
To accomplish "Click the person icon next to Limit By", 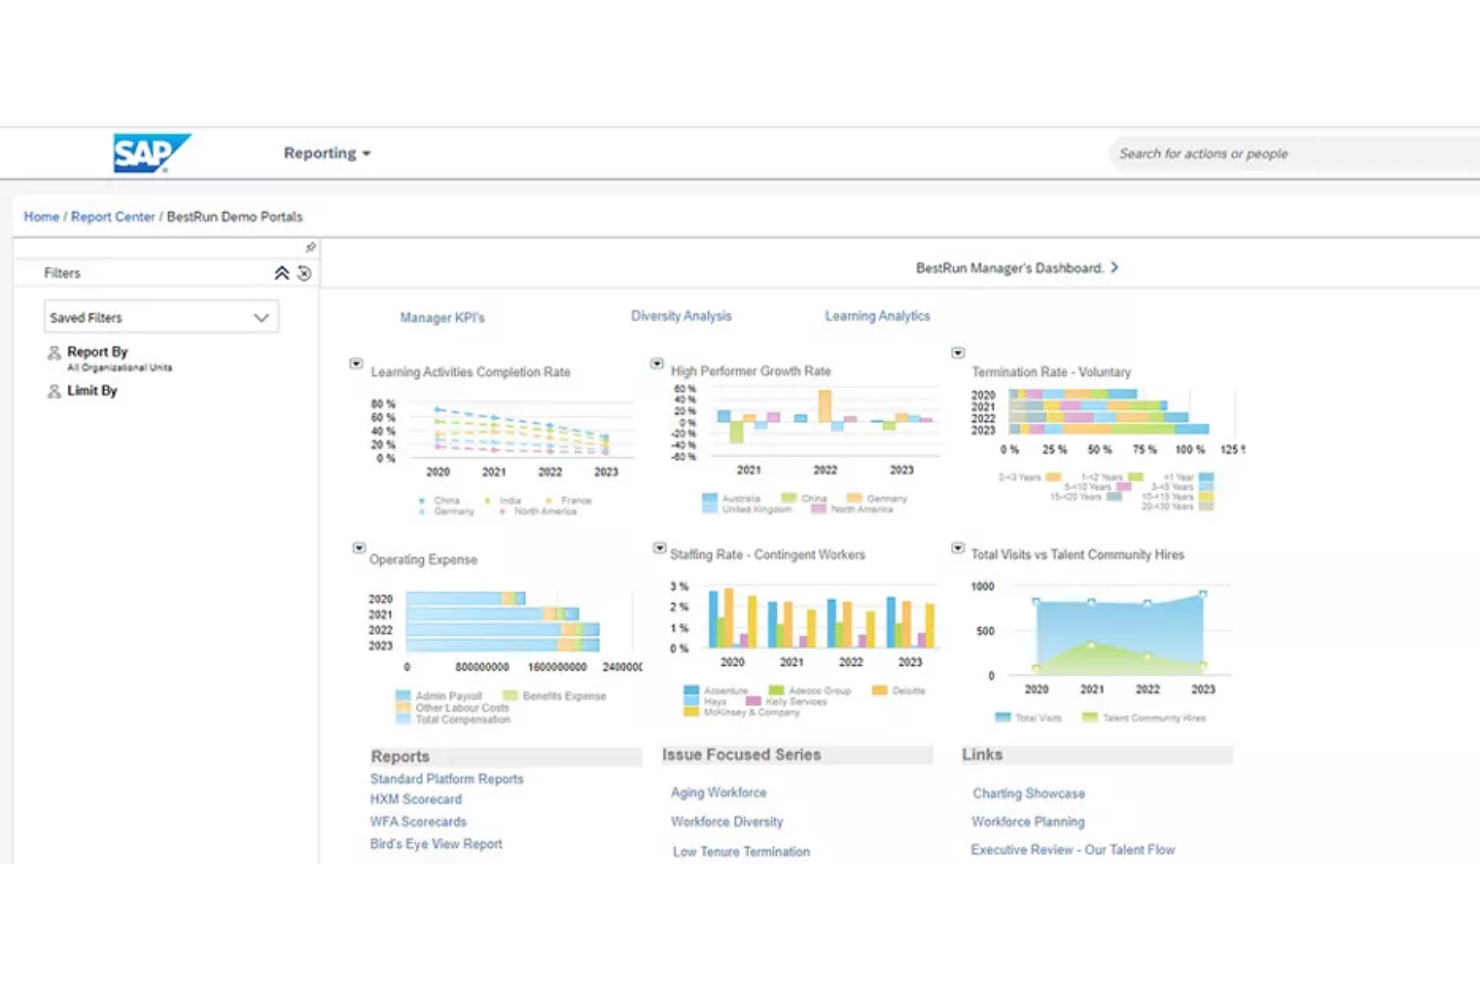I will 54,391.
